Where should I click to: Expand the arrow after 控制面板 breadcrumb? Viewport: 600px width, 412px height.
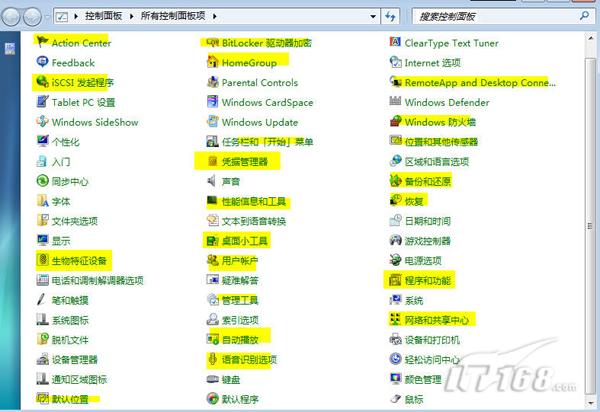[132, 16]
